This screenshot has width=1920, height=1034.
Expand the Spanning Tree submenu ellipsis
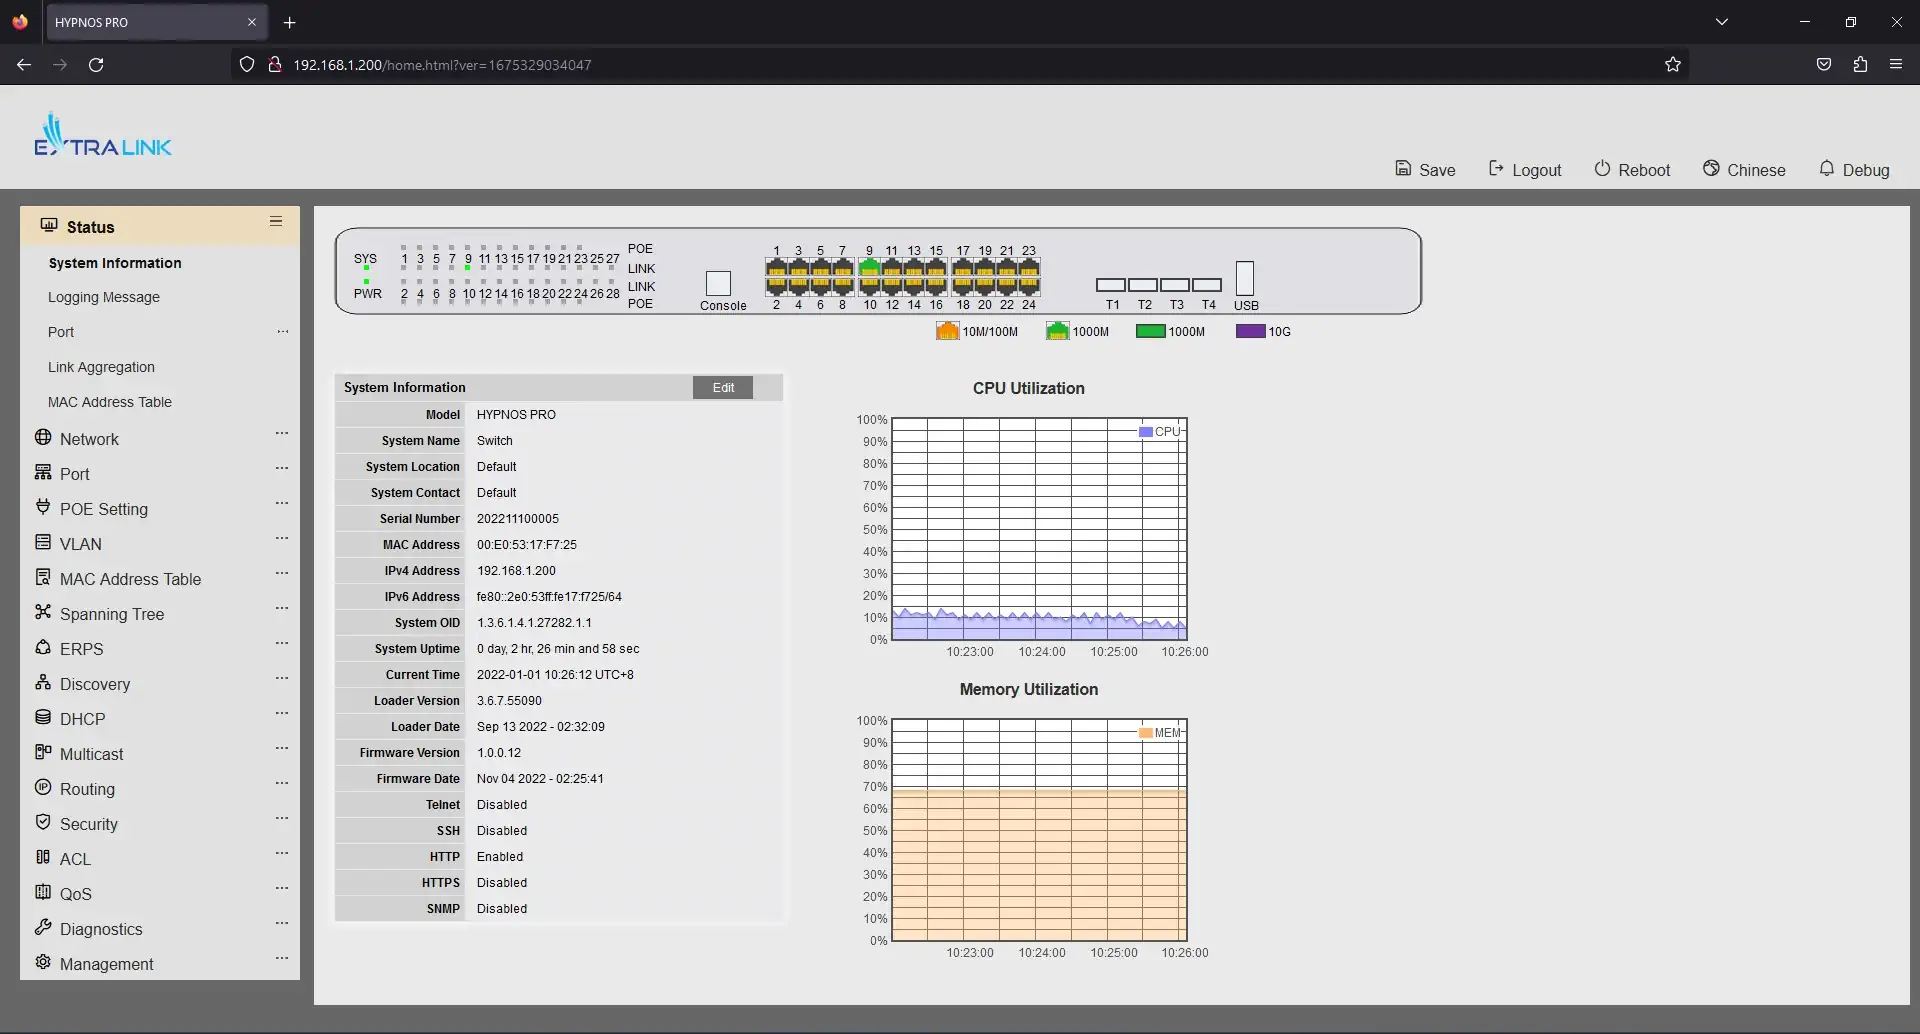coord(282,609)
